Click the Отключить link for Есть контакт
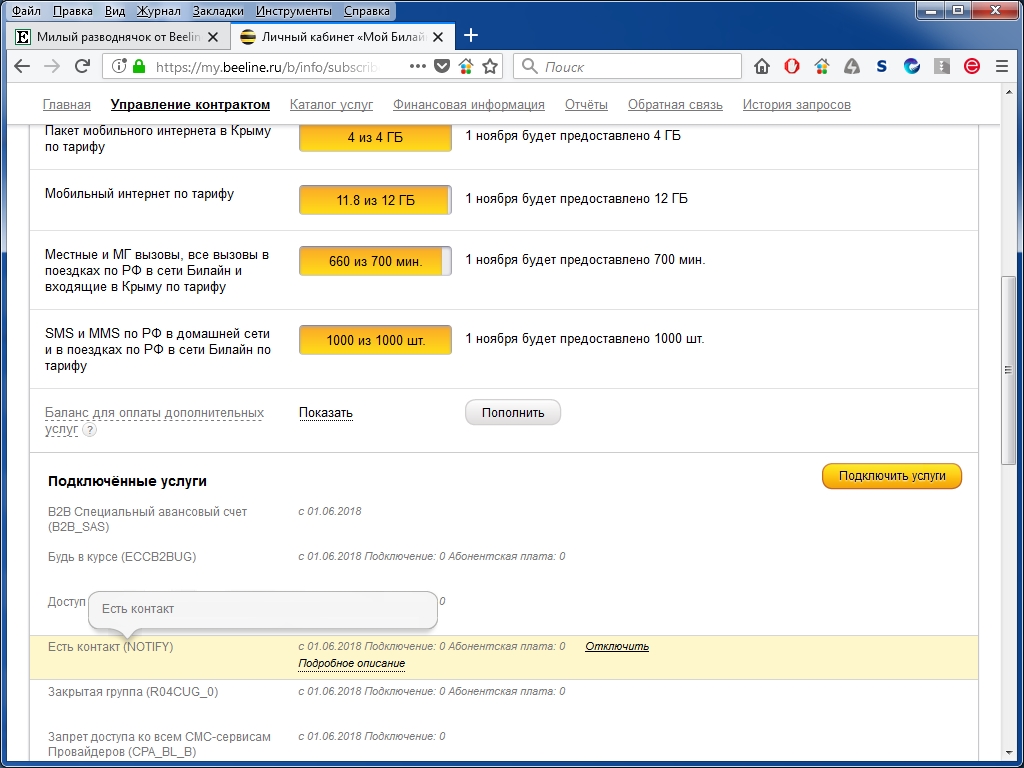The height and width of the screenshot is (768, 1024). 617,646
